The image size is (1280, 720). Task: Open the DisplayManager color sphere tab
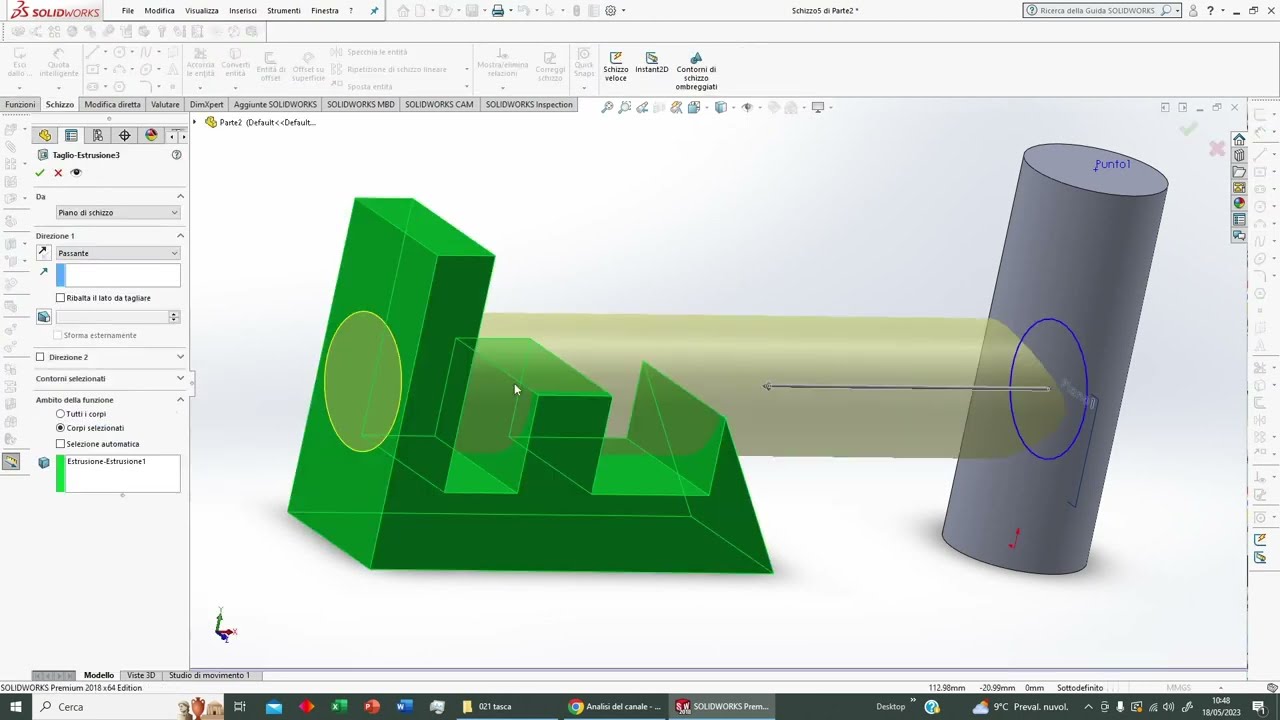tap(151, 135)
